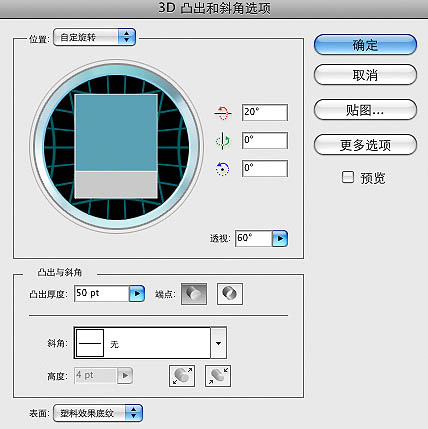Viewport: 428px width, 429px height.
Task: Open the 贴图 map art button
Action: 365,109
